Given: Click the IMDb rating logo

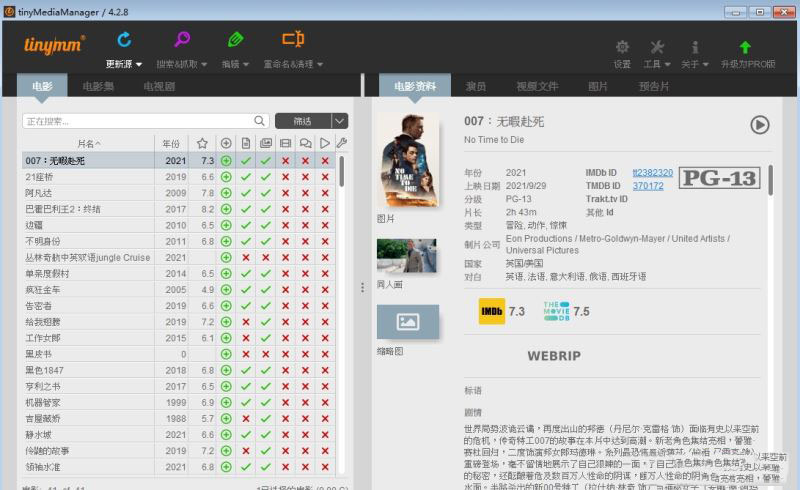Looking at the screenshot, I should click(491, 311).
